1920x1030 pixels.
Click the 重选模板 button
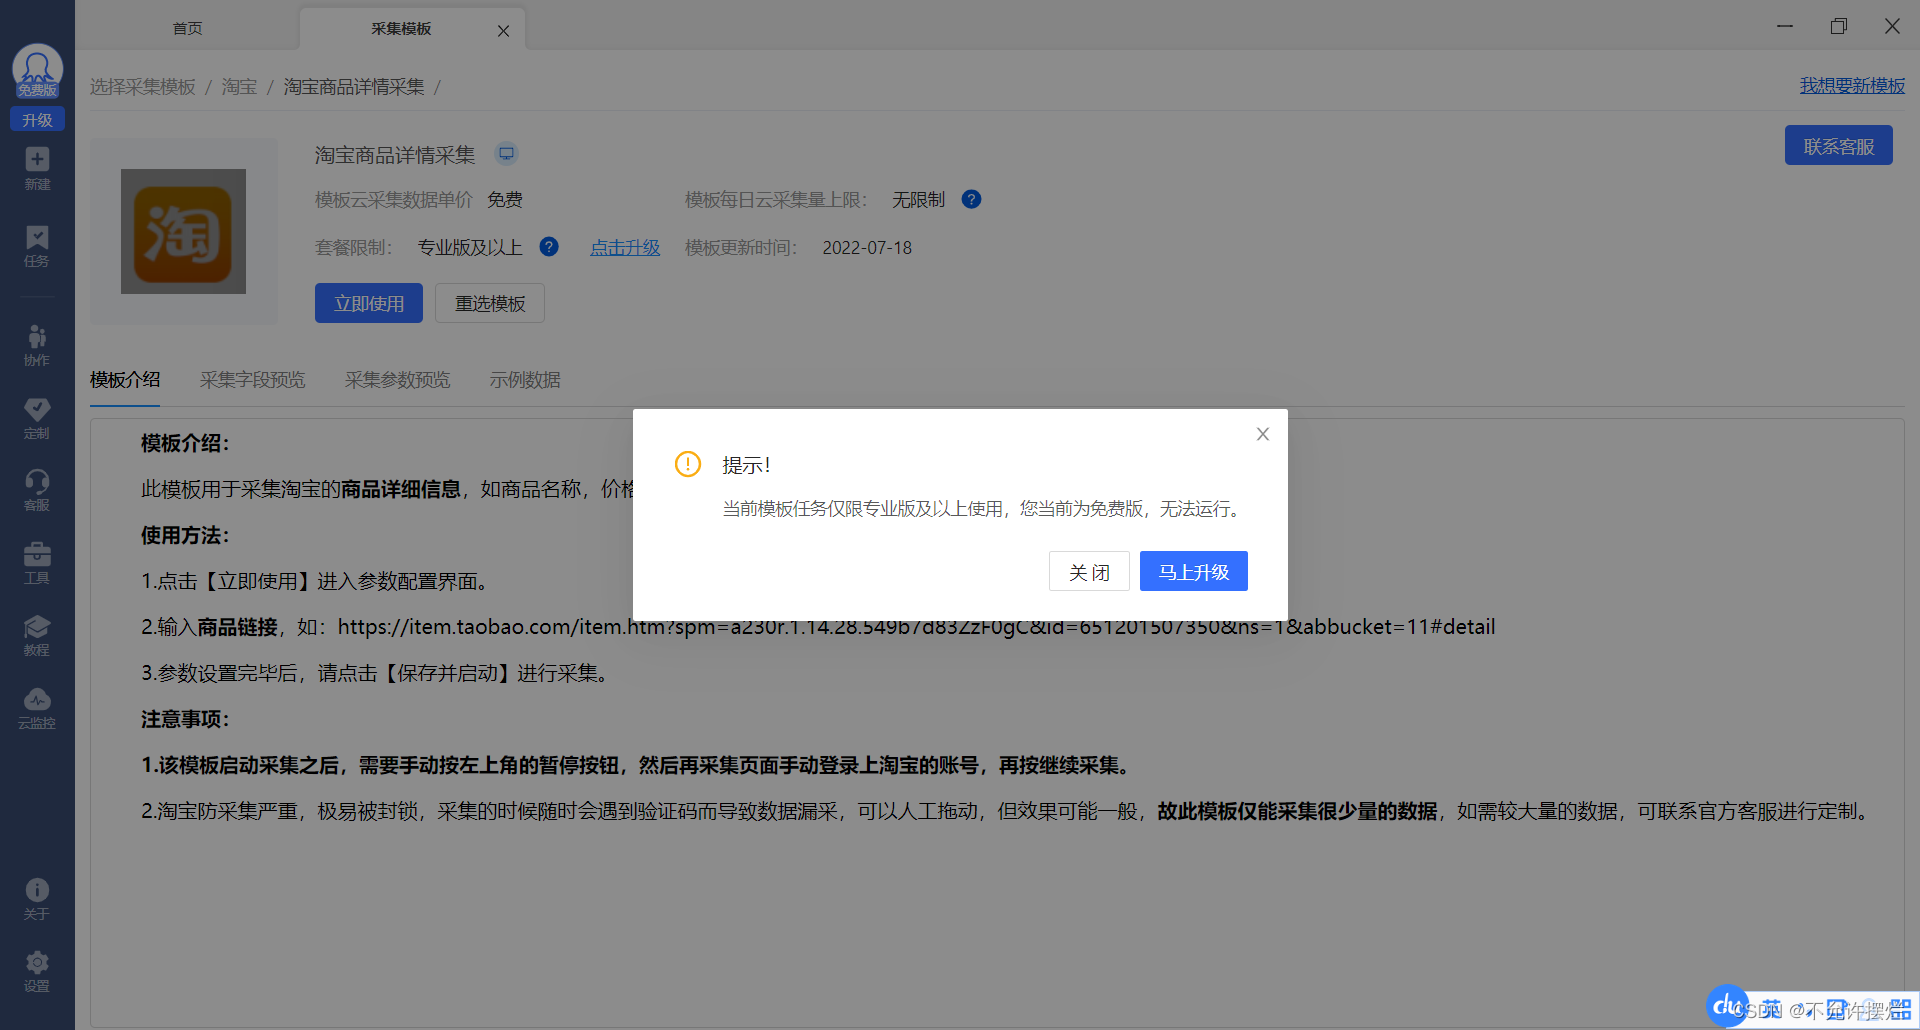click(x=490, y=303)
